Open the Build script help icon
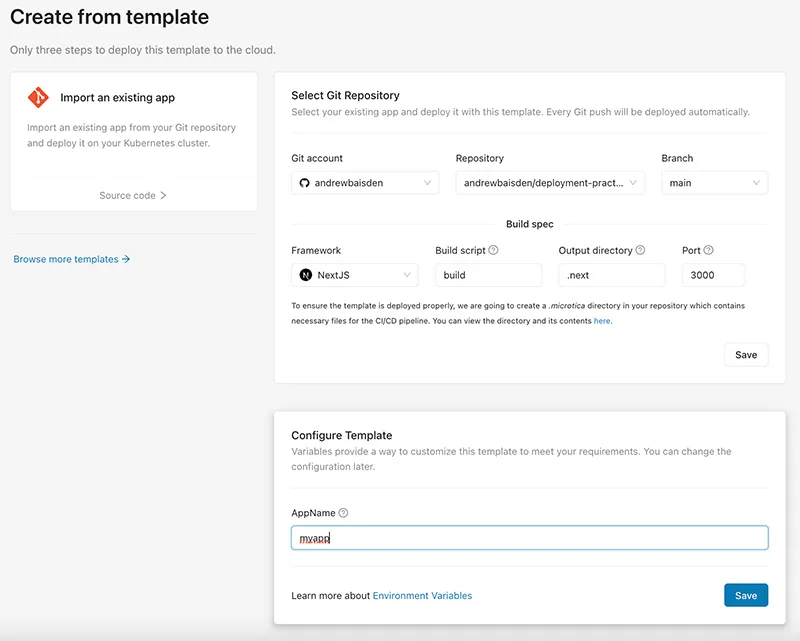Viewport: 800px width, 641px height. click(493, 250)
